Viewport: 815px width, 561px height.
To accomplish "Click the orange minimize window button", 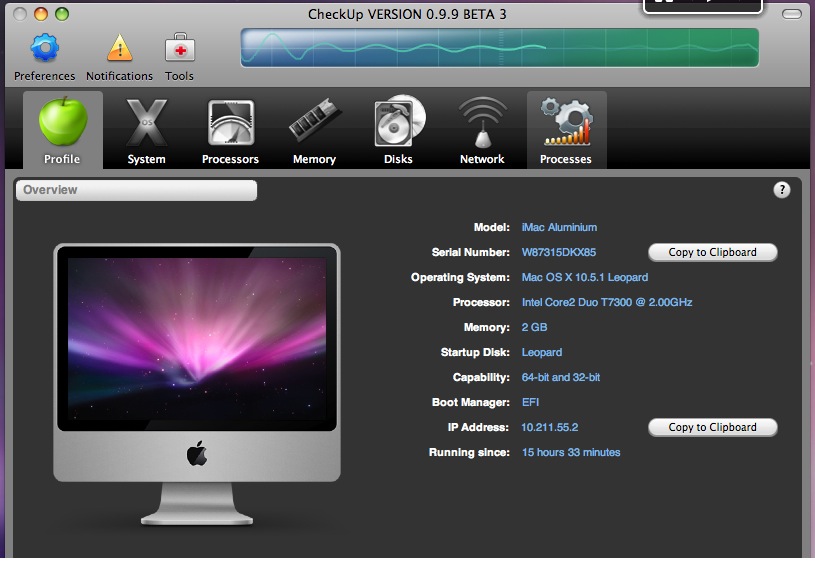I will pos(41,14).
